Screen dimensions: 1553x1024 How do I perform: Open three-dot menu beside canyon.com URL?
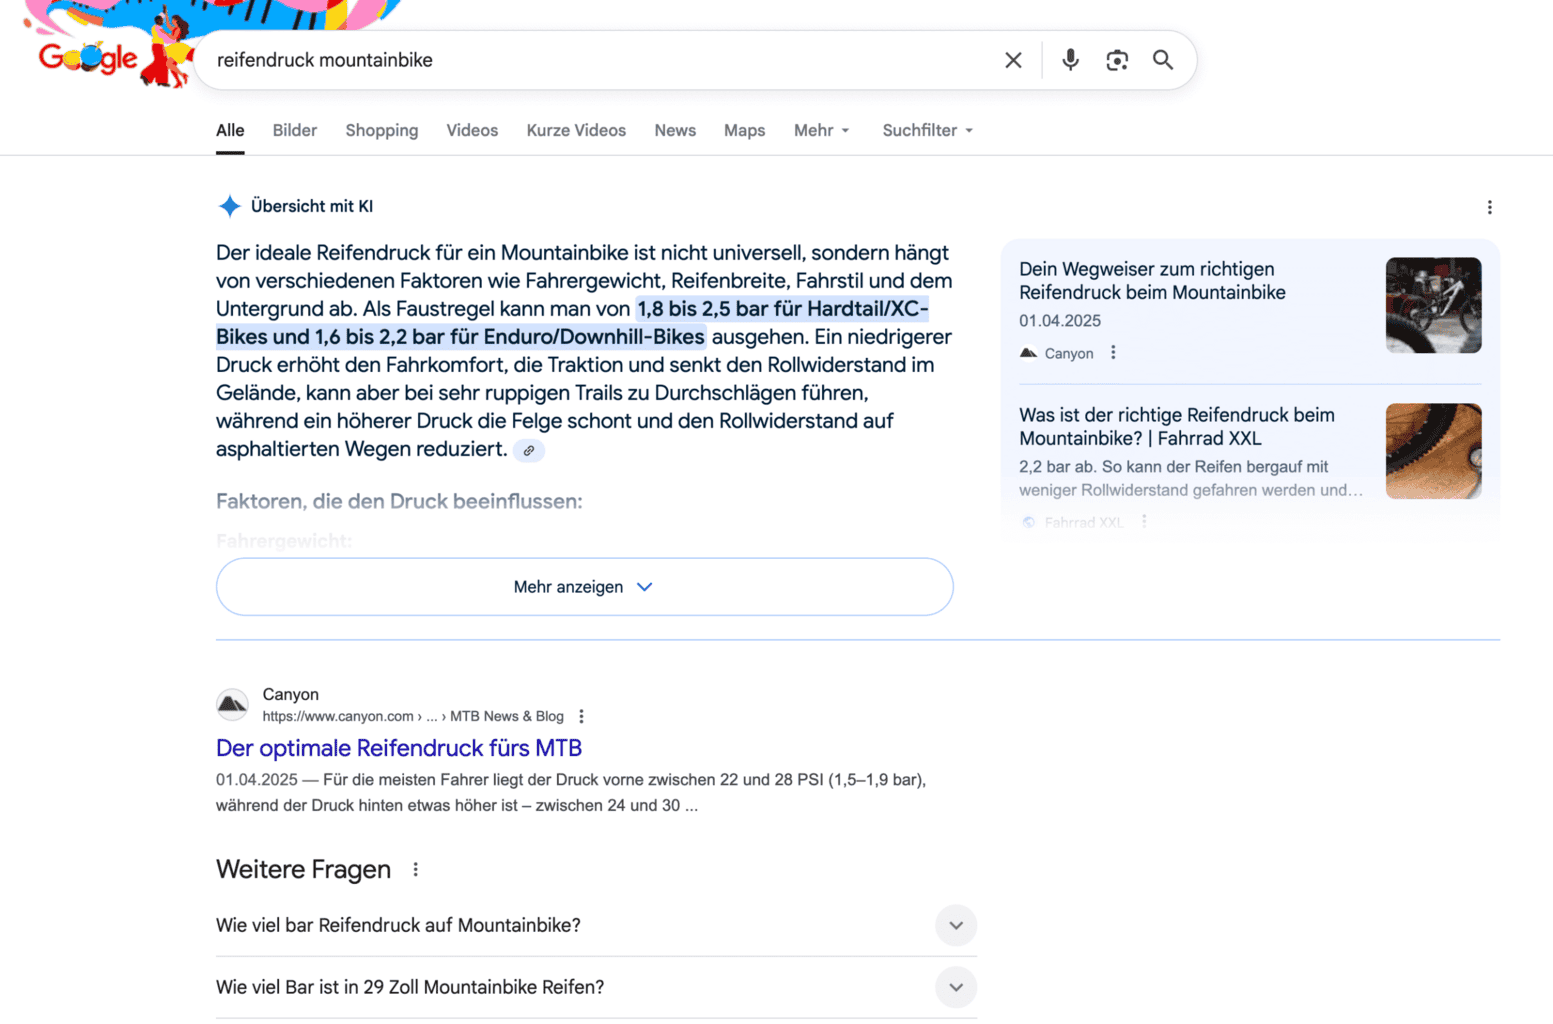pos(581,716)
